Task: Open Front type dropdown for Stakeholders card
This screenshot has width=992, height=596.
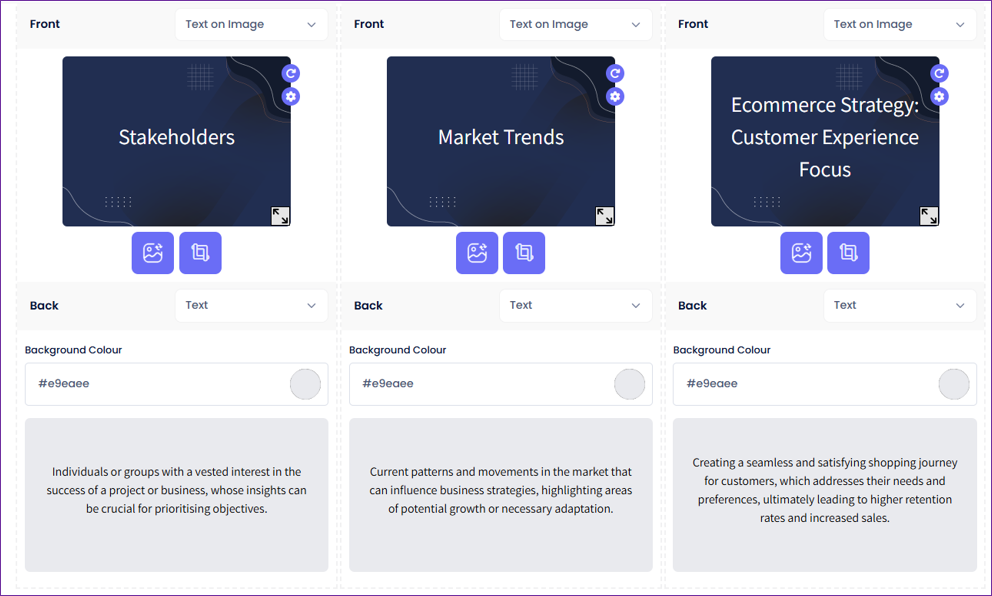Action: (x=251, y=25)
